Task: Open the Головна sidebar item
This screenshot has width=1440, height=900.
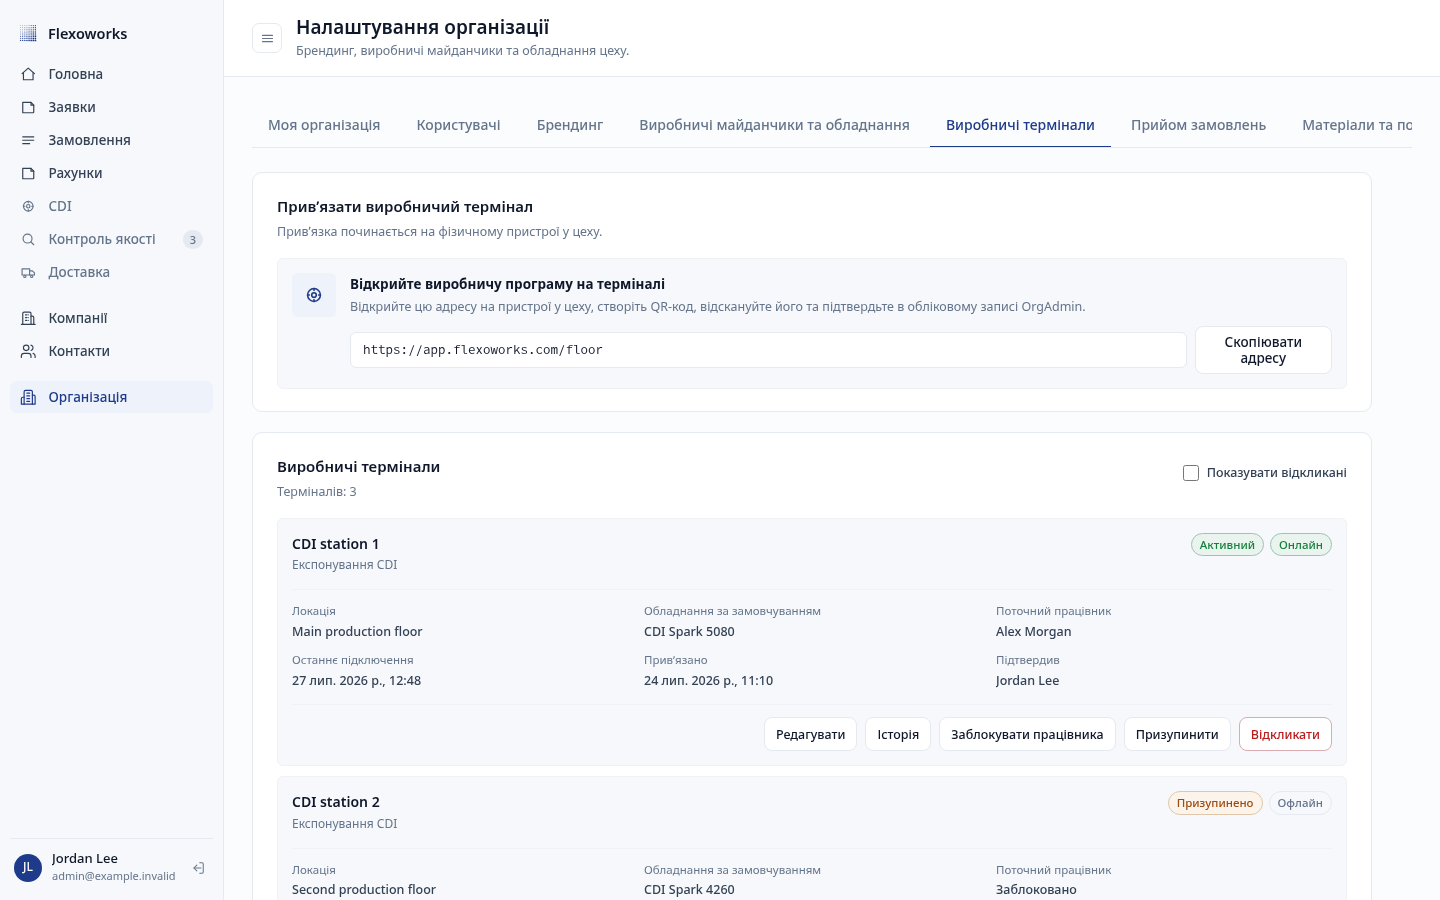Action: [111, 74]
